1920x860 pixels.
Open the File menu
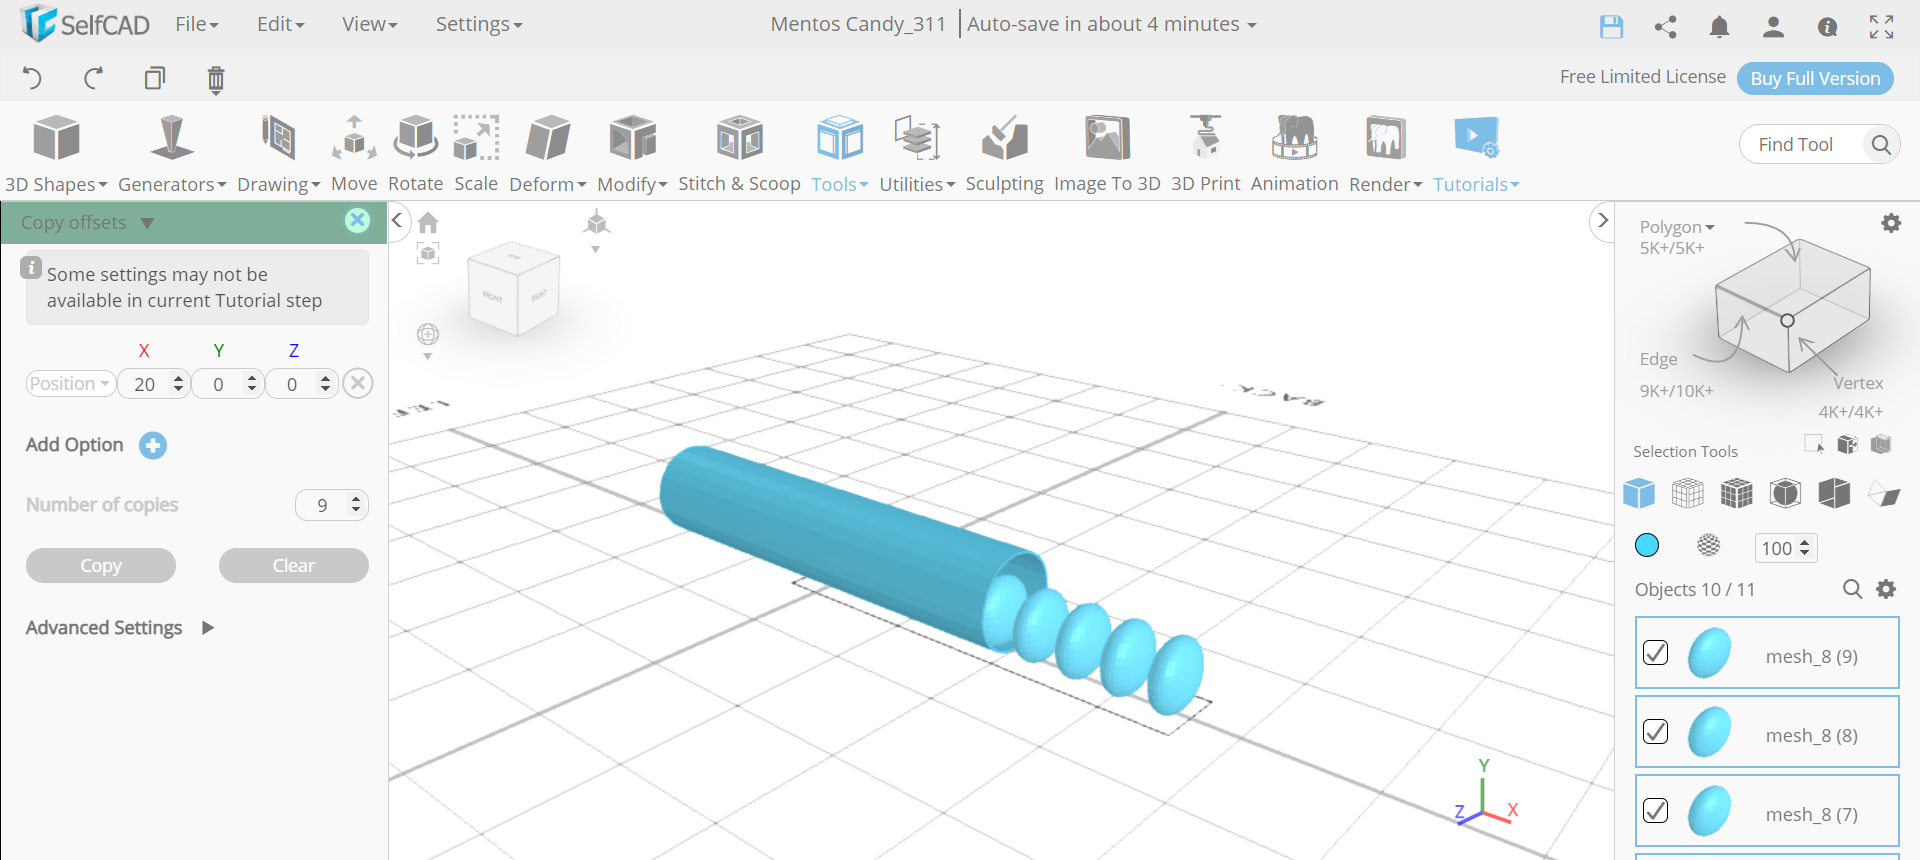[x=196, y=24]
